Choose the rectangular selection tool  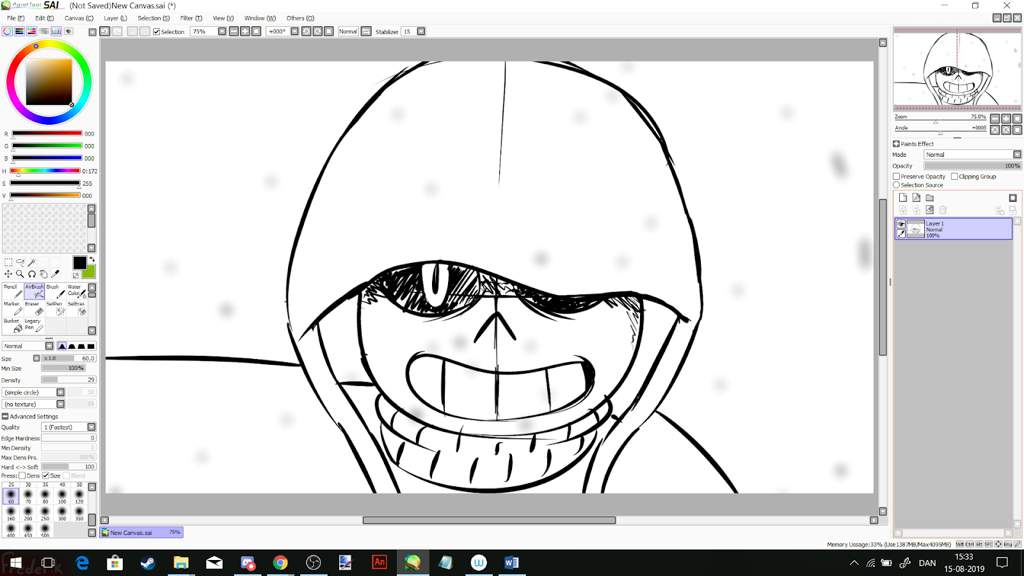click(x=8, y=263)
